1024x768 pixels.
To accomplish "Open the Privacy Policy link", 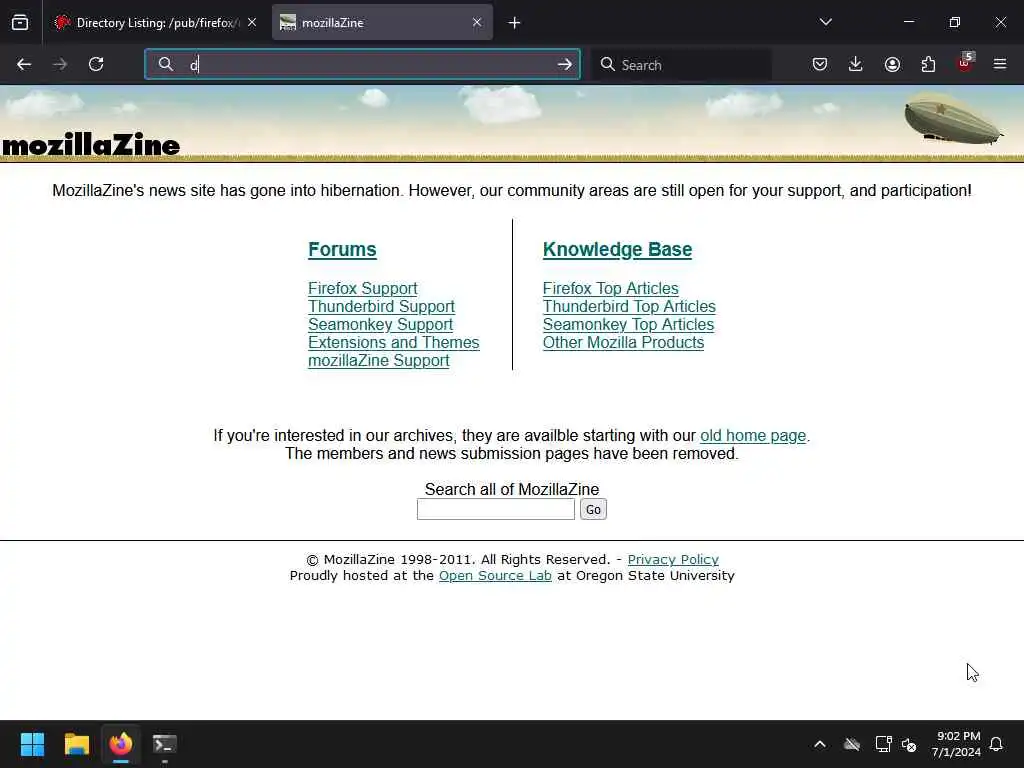I will pyautogui.click(x=673, y=560).
